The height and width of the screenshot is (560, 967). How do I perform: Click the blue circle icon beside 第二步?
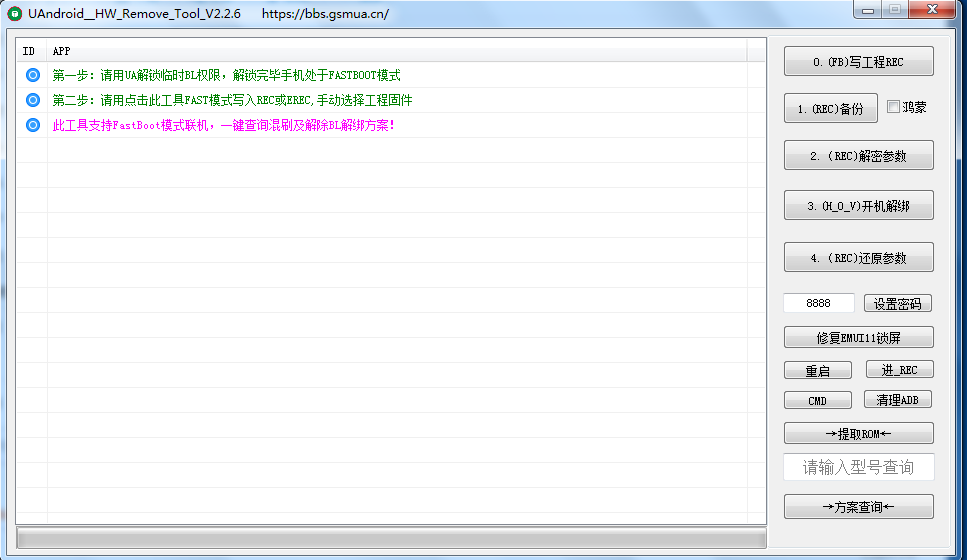click(x=33, y=100)
